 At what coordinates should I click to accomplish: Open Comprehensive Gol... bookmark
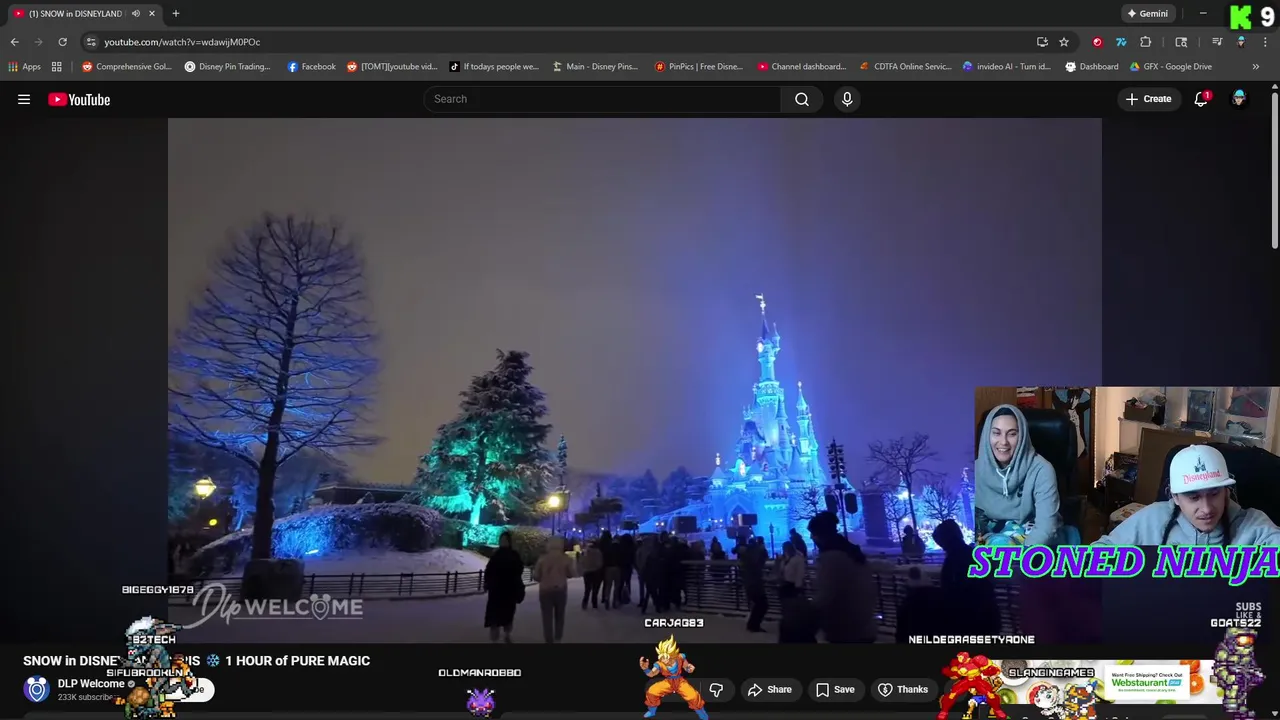pos(127,67)
